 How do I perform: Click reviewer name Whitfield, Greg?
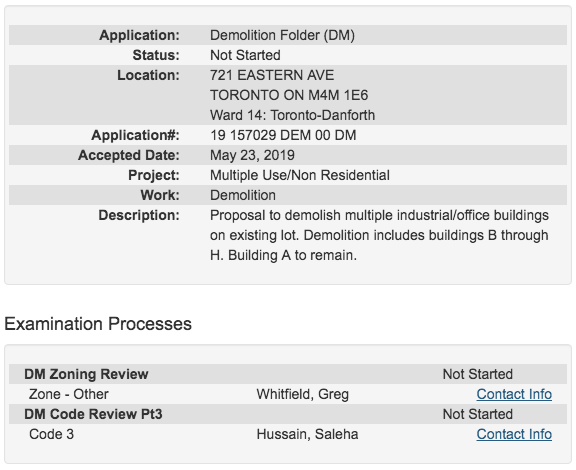(303, 394)
